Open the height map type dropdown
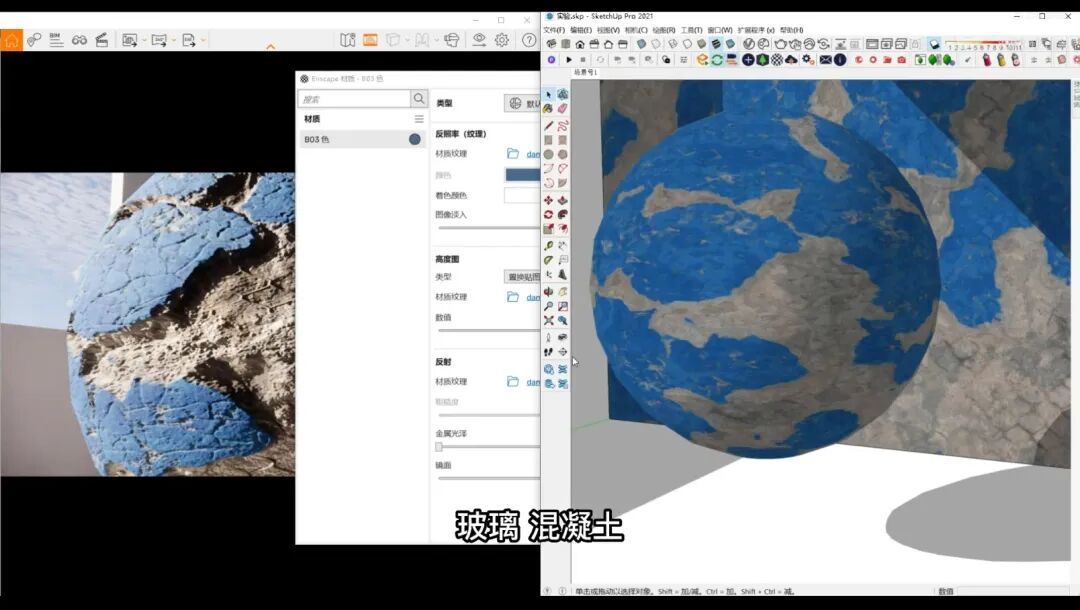Viewport: 1080px width, 610px height. (521, 277)
